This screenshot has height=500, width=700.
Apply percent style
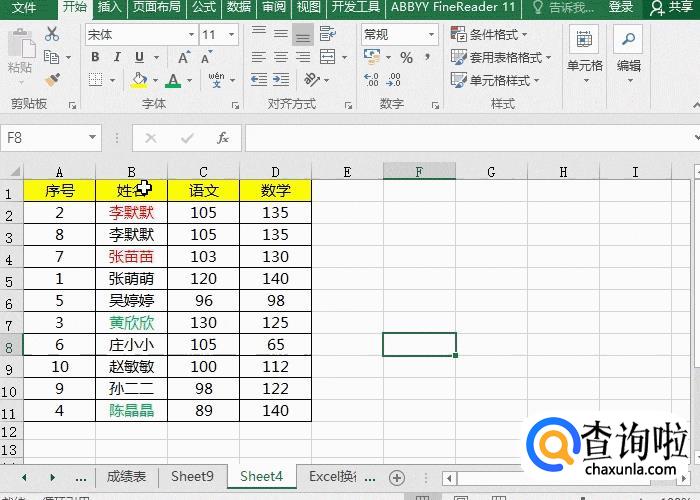pyautogui.click(x=406, y=57)
